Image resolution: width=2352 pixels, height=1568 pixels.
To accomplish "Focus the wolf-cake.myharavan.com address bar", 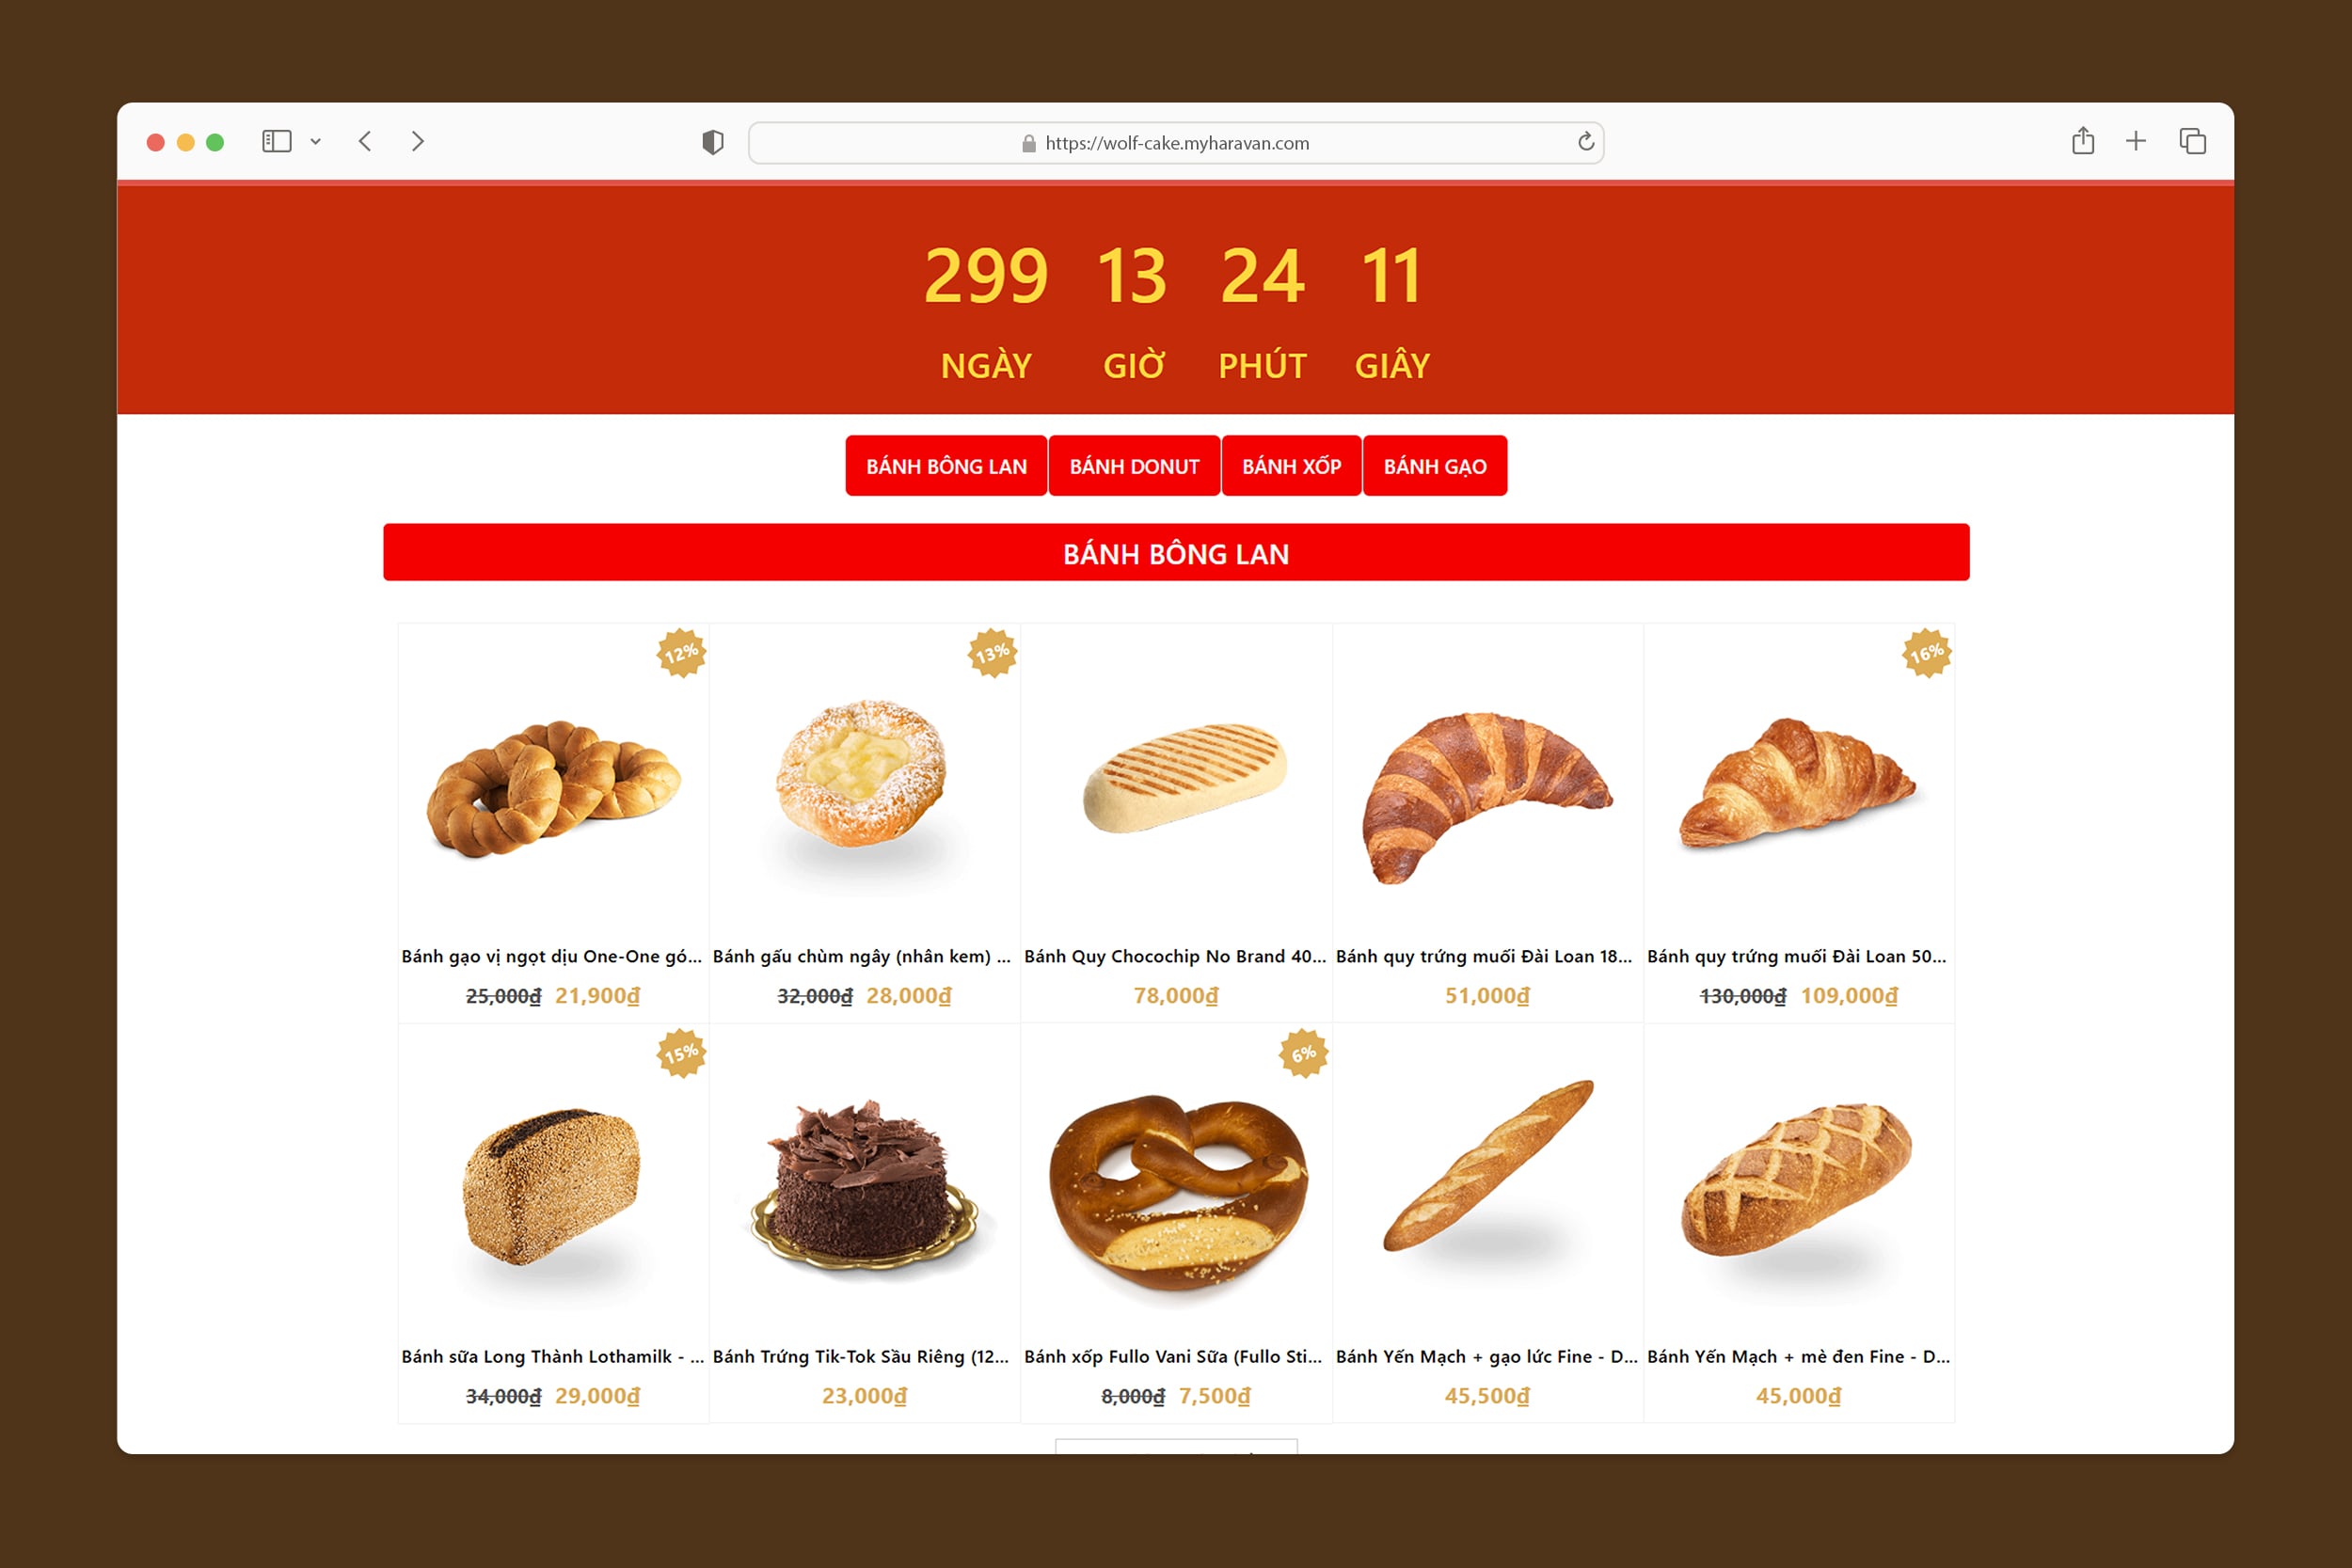I will pos(1176,143).
